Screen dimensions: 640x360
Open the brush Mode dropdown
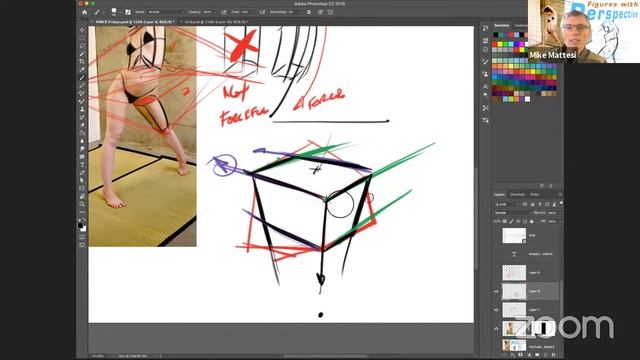166,12
